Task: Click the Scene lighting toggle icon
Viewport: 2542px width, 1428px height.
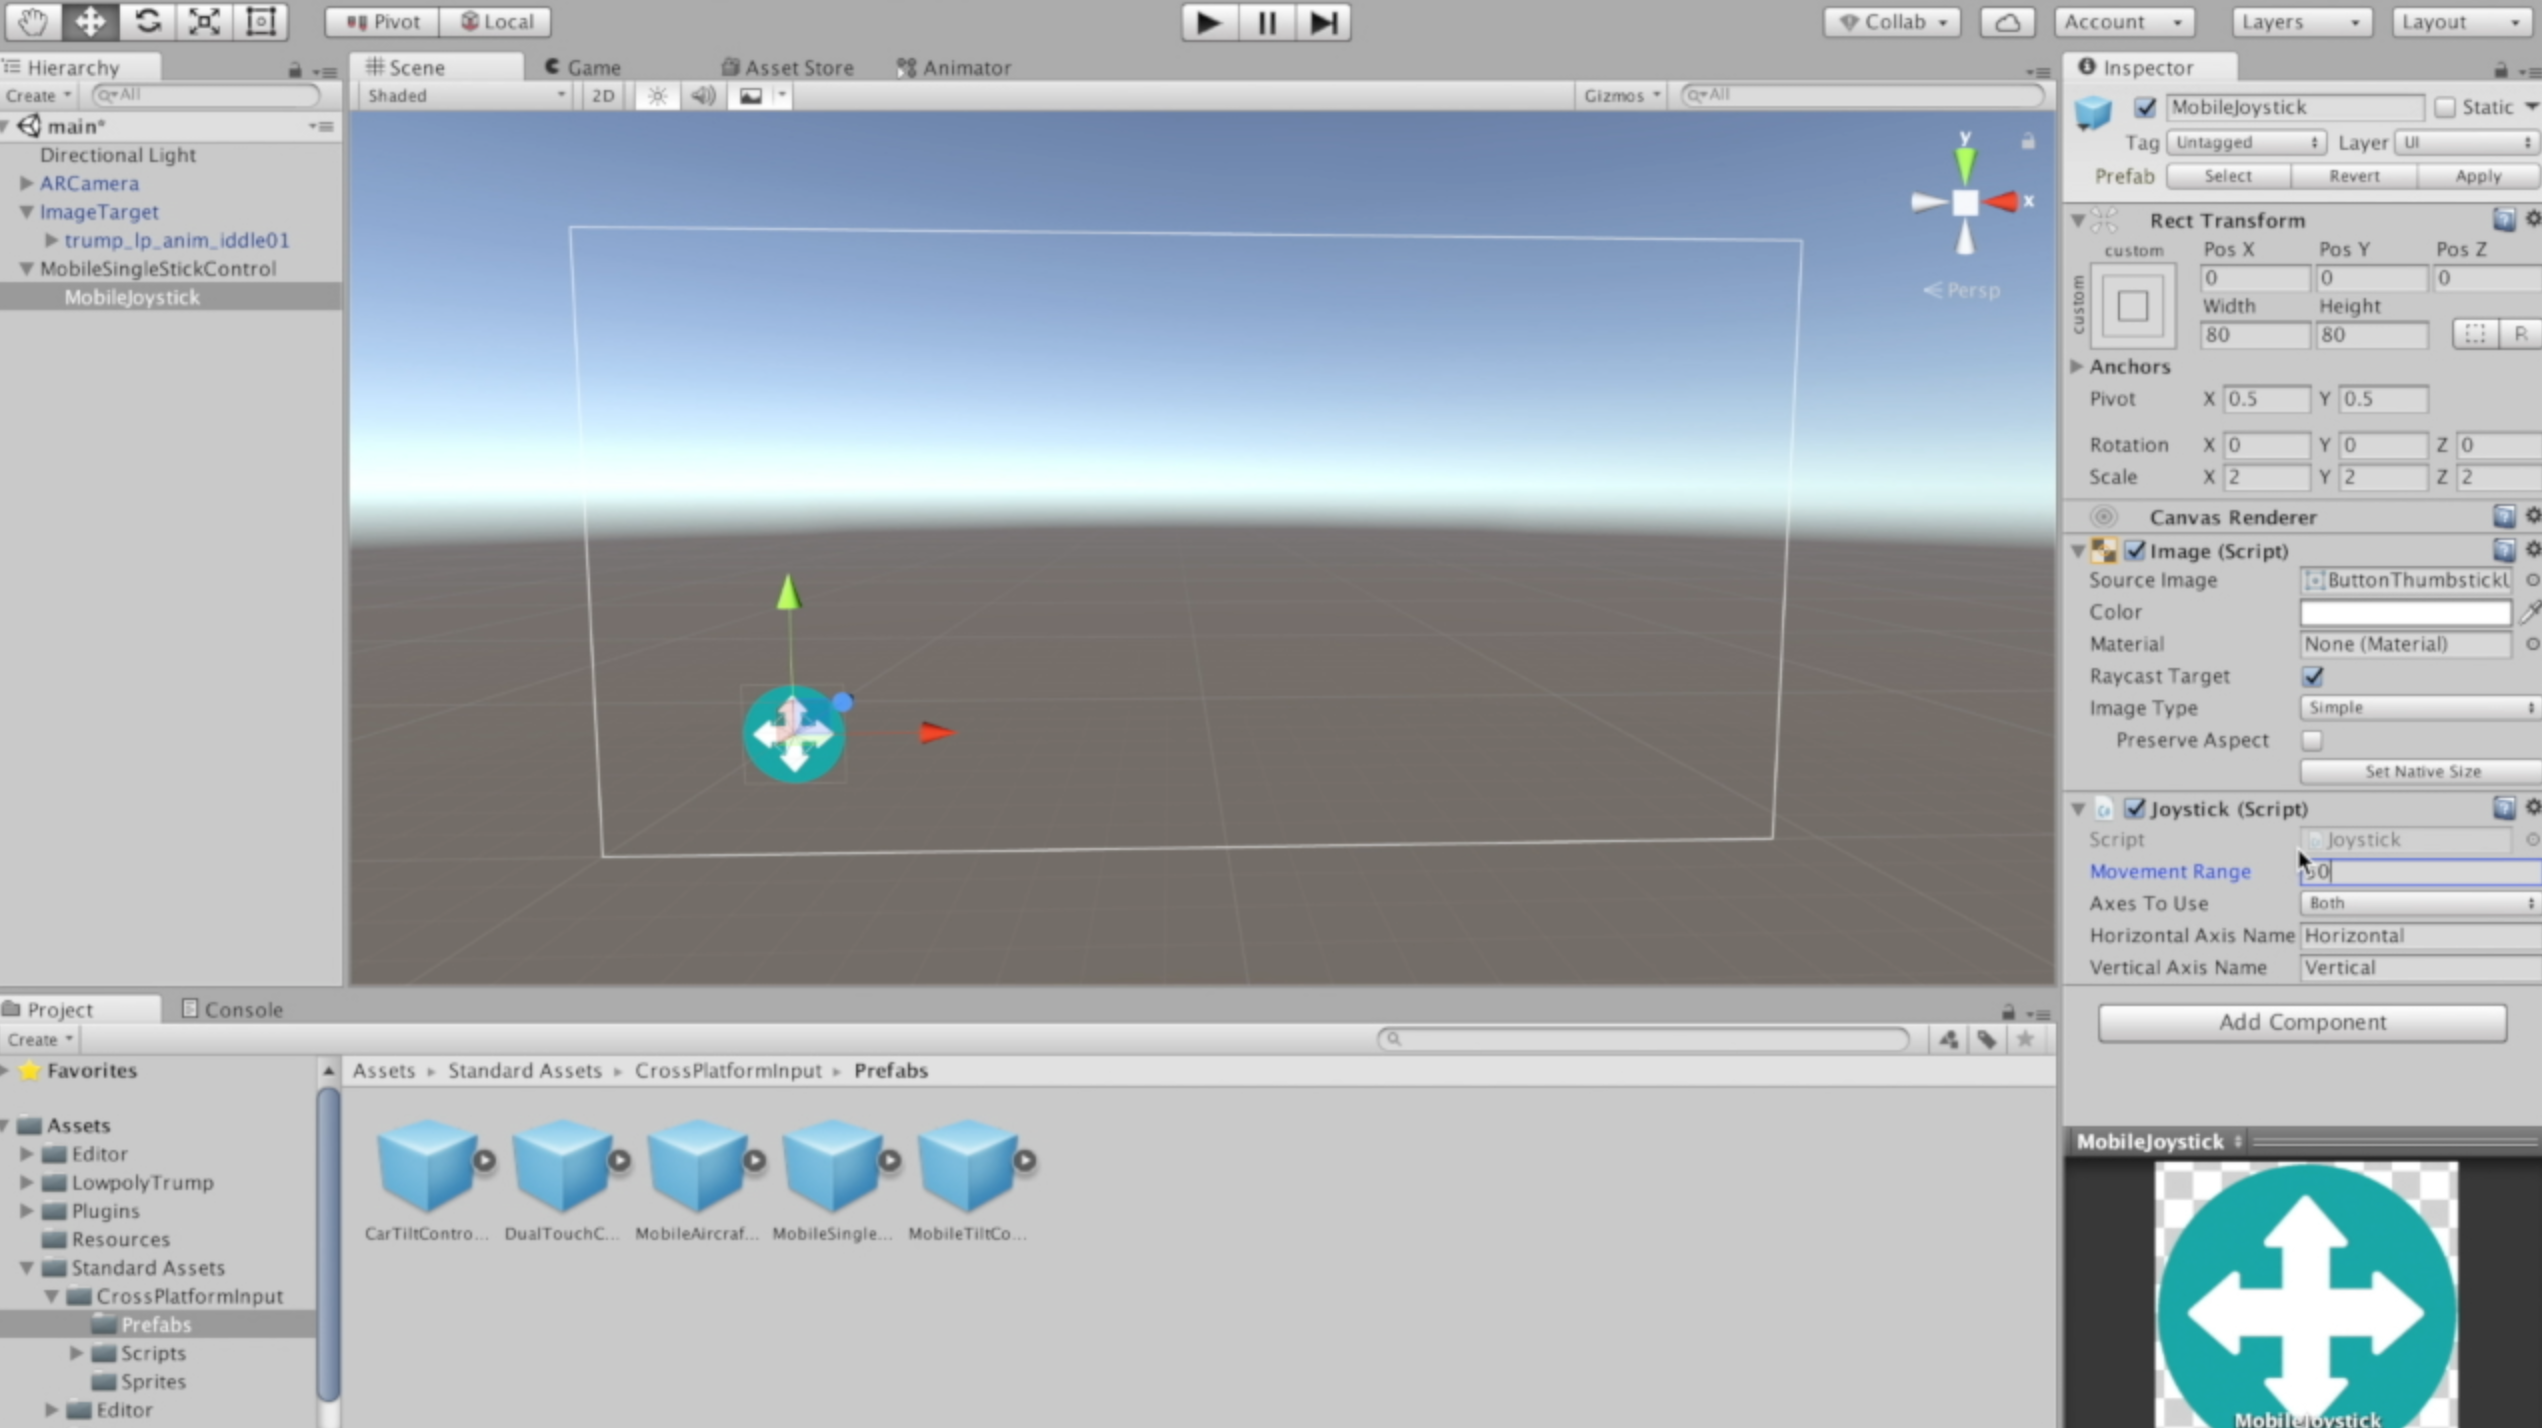Action: coord(656,94)
